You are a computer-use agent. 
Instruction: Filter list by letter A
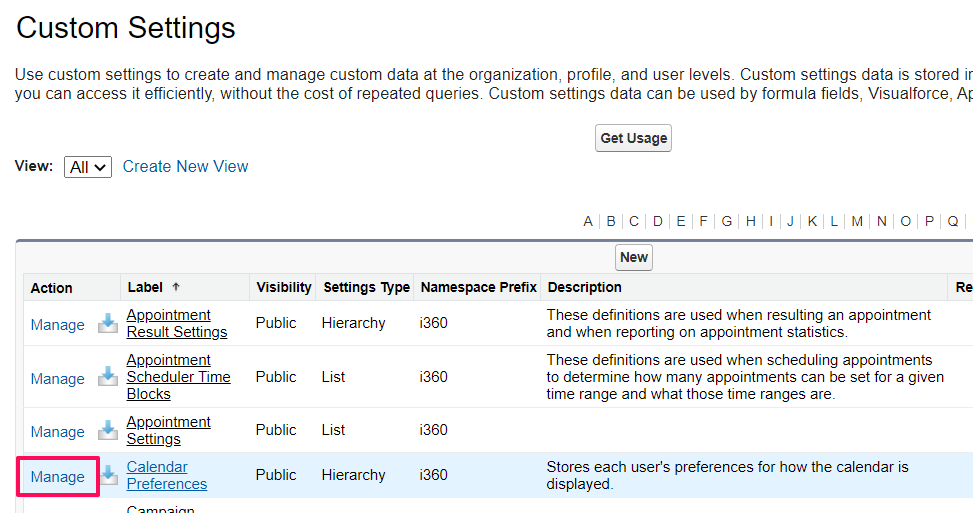(588, 221)
